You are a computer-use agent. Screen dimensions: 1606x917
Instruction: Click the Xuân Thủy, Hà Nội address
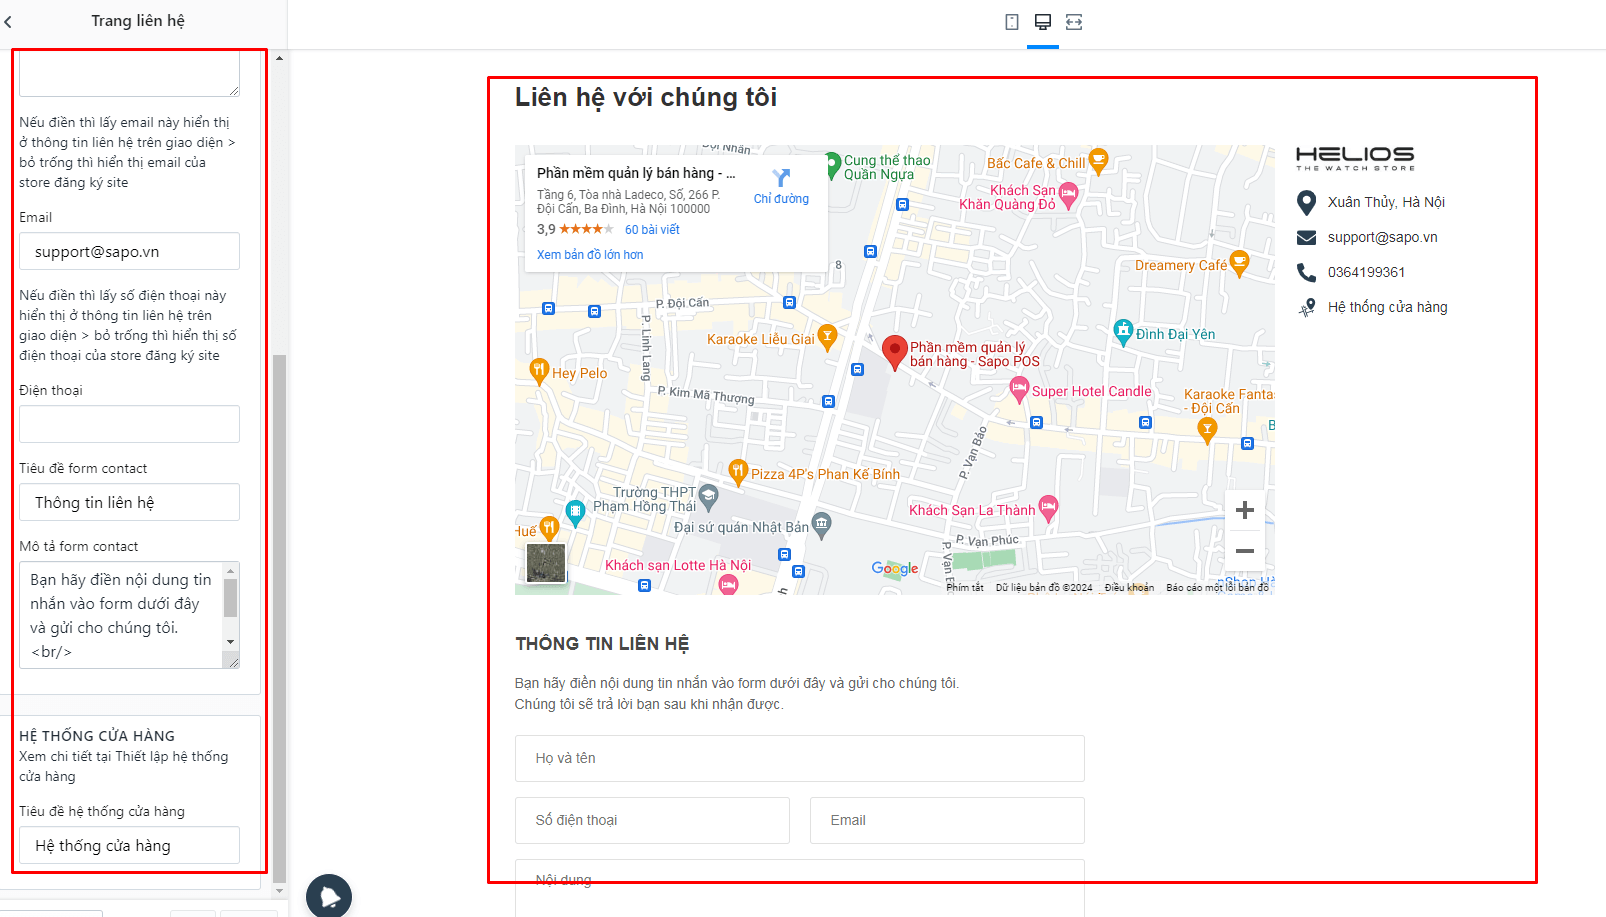click(1386, 202)
